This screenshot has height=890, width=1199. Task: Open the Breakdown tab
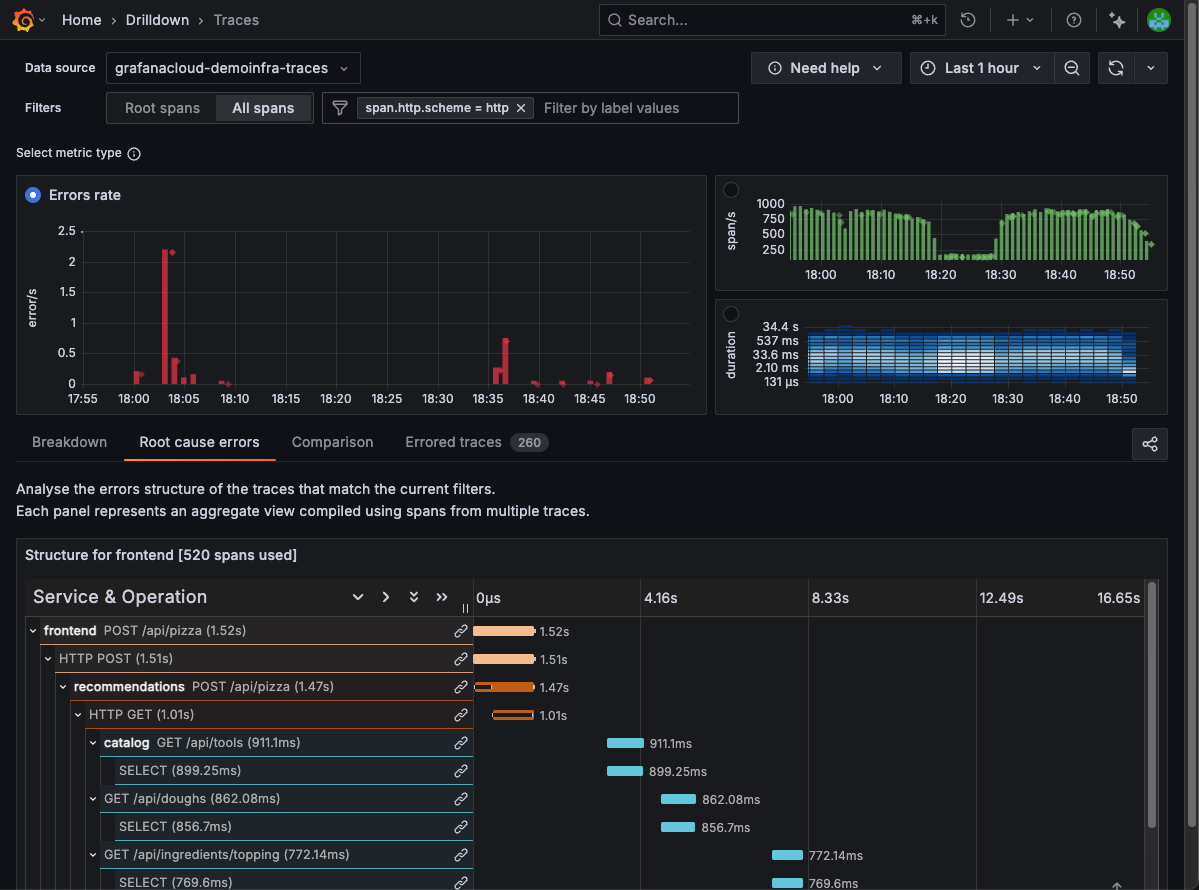69,442
